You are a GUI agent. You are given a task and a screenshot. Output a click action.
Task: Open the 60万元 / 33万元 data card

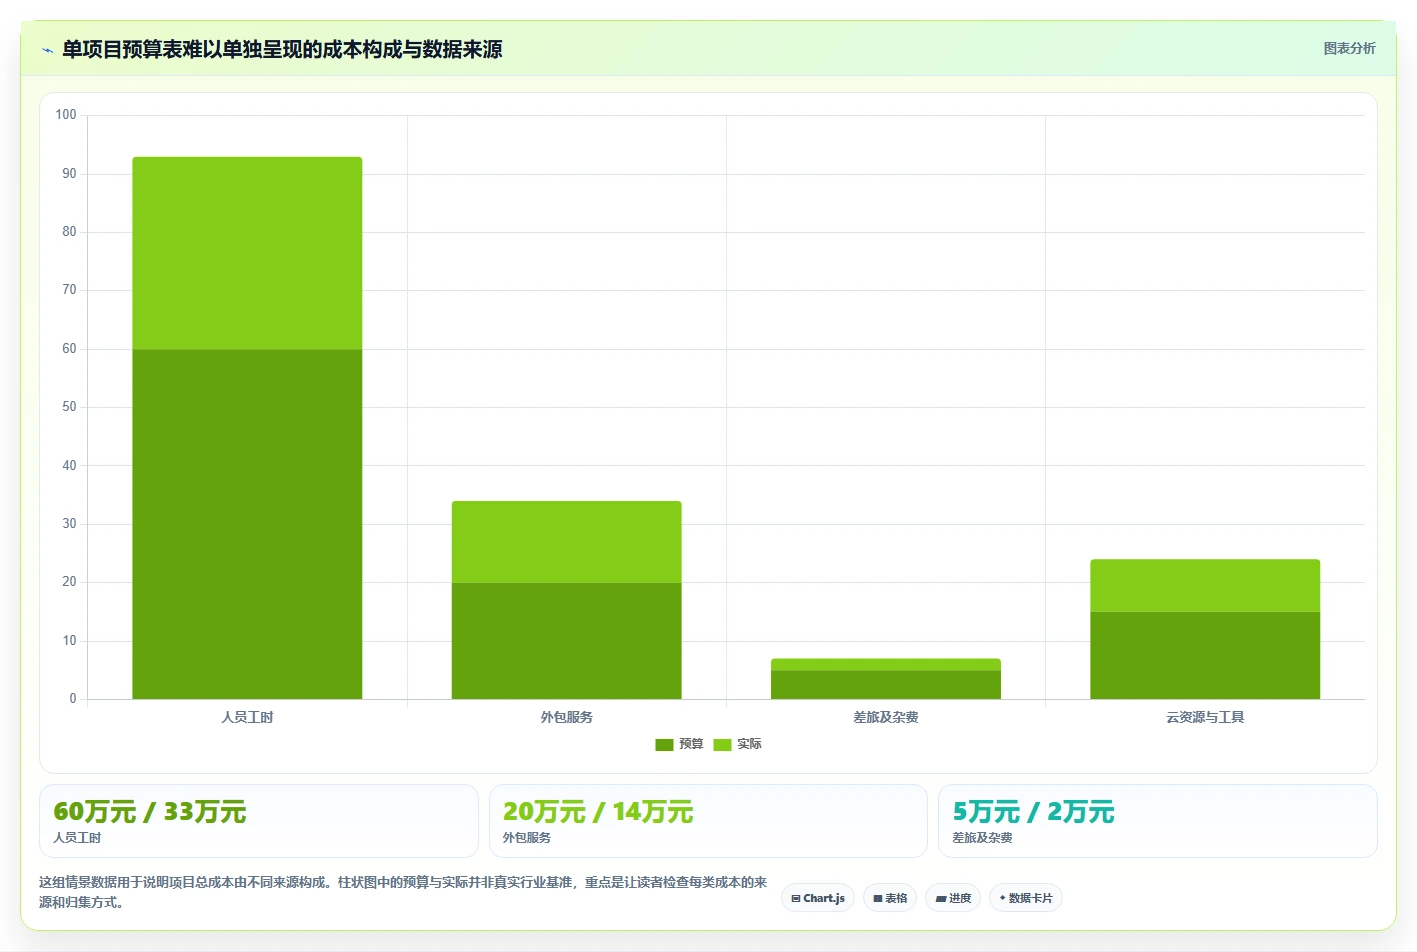pos(259,821)
